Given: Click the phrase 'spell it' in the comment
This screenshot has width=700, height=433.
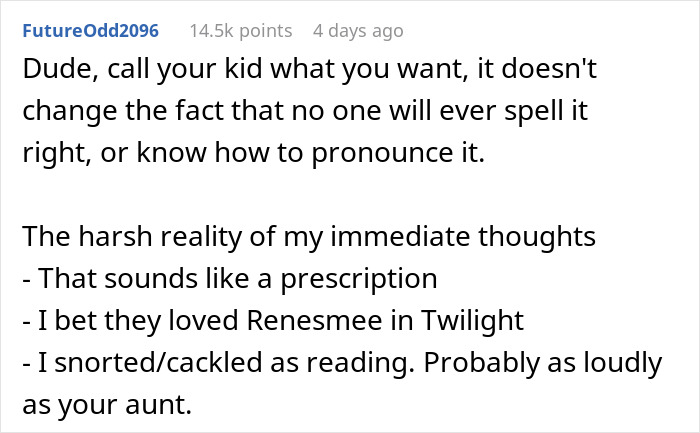Looking at the screenshot, I should click(546, 111).
